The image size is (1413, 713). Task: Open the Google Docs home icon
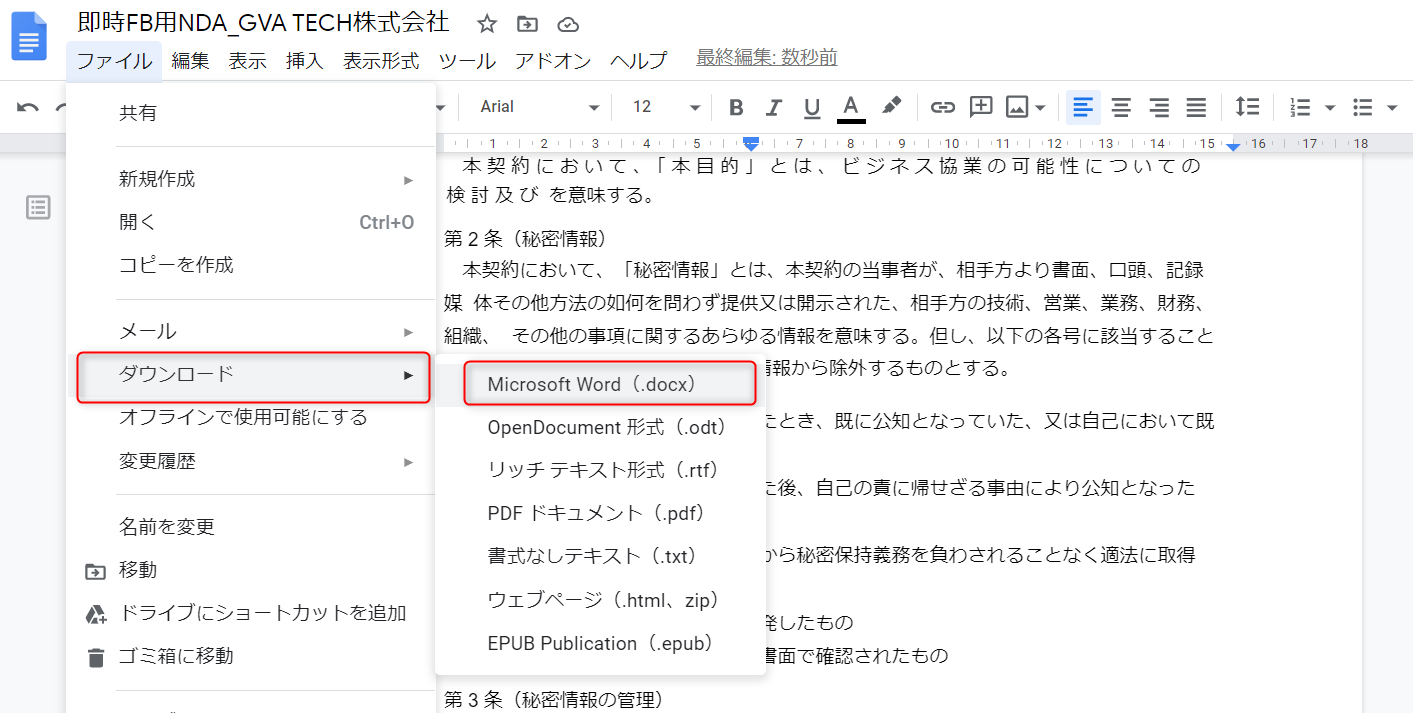[29, 36]
